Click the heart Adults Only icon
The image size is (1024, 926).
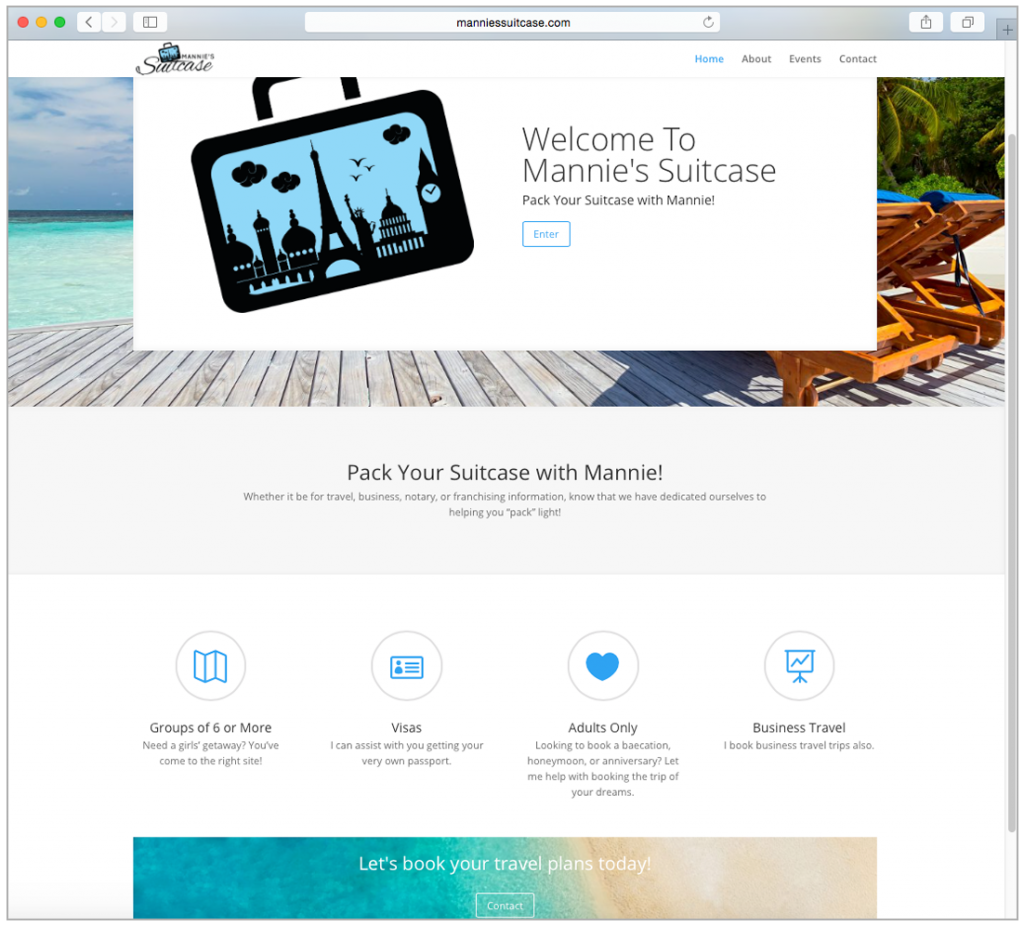602,666
